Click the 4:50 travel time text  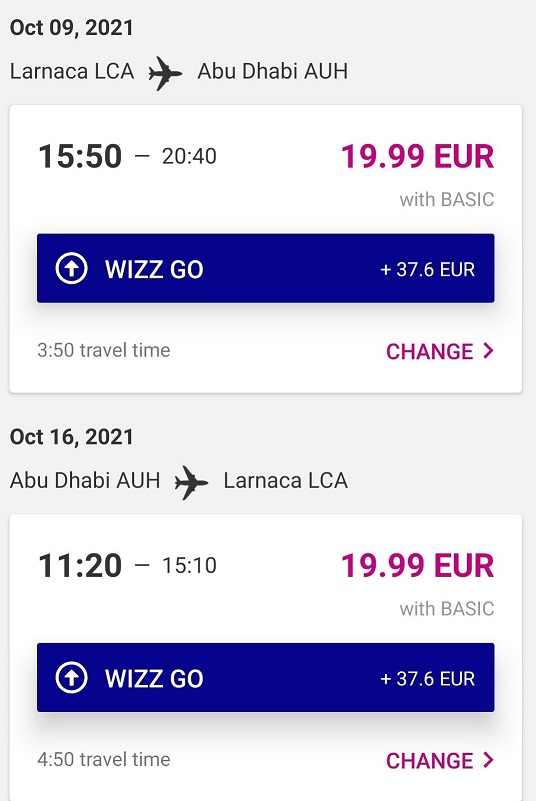[x=104, y=760]
